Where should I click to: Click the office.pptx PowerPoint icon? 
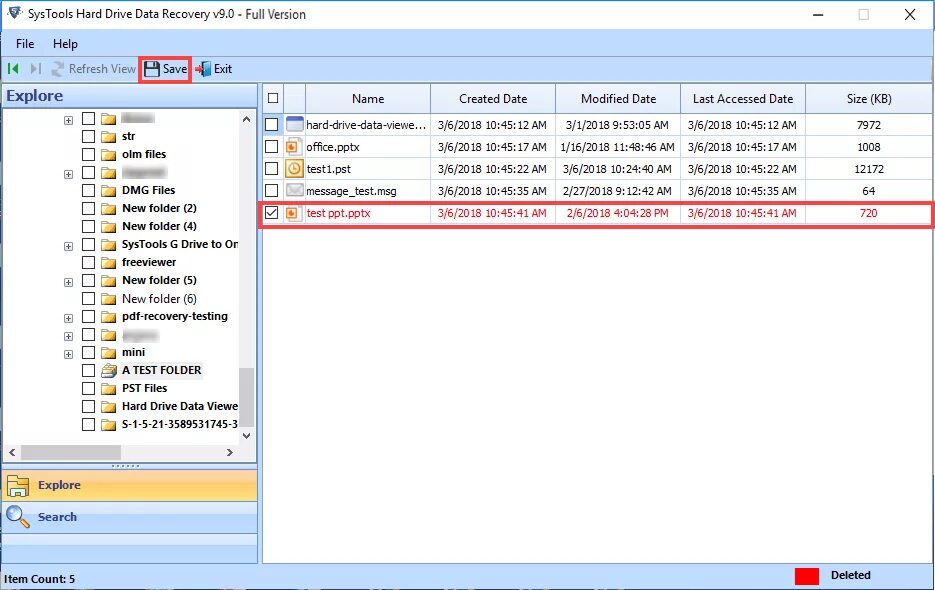[293, 147]
